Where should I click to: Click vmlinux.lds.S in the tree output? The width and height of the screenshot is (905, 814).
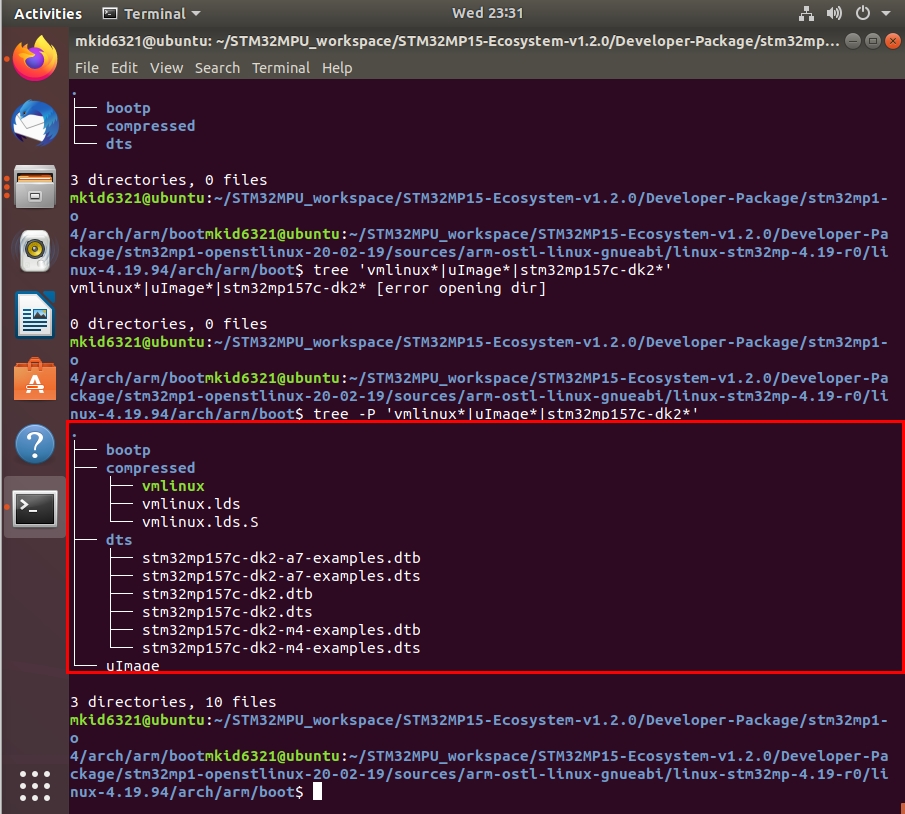coord(200,522)
